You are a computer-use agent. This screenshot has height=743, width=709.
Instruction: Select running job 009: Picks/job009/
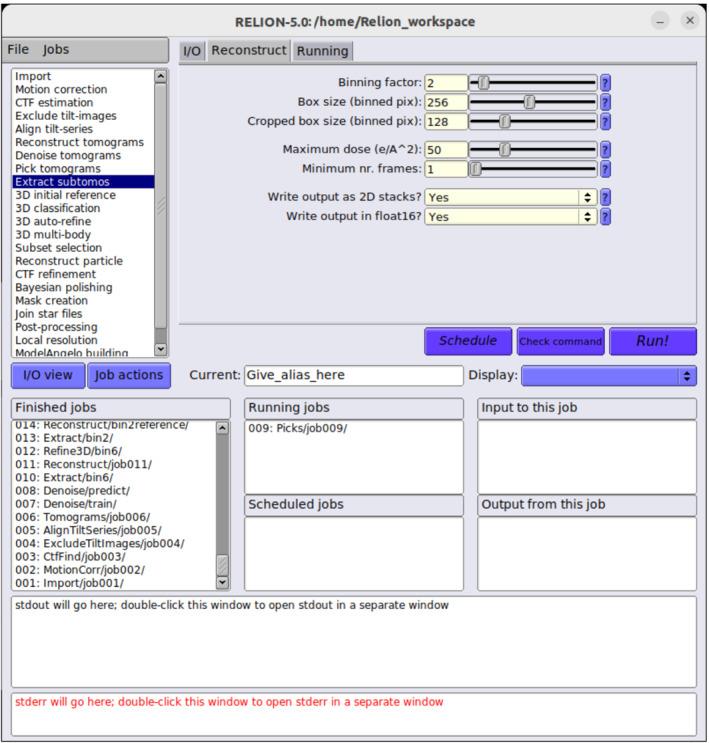[x=354, y=428]
